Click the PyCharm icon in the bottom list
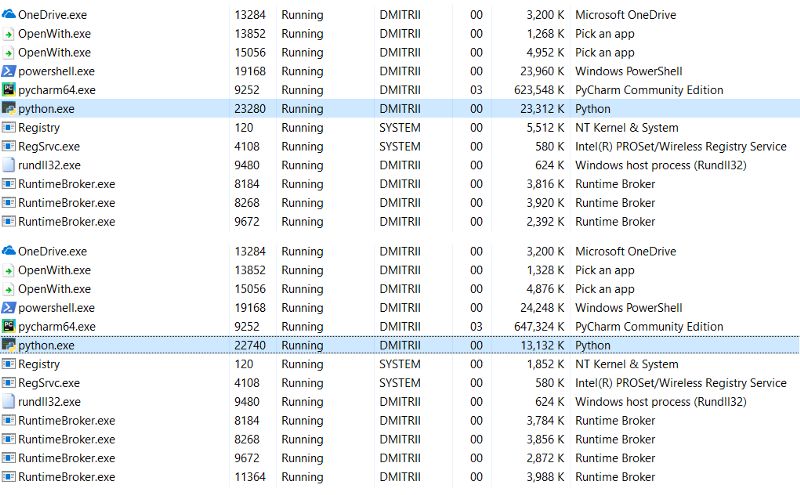 9,326
